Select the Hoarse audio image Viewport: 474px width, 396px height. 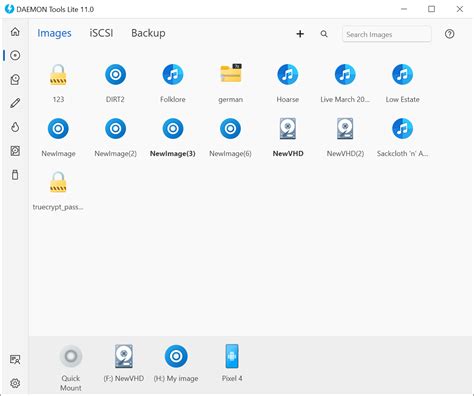(x=288, y=83)
